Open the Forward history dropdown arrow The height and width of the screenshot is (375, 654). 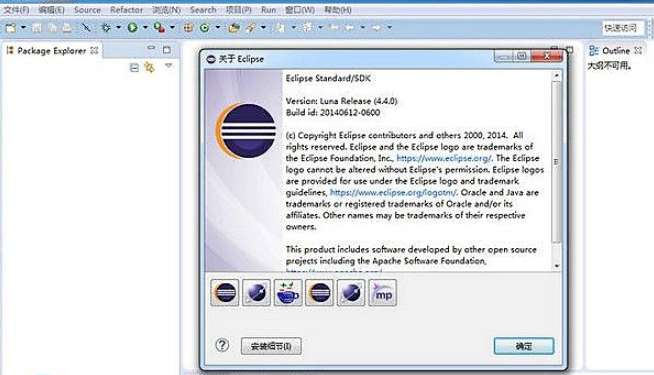point(389,28)
